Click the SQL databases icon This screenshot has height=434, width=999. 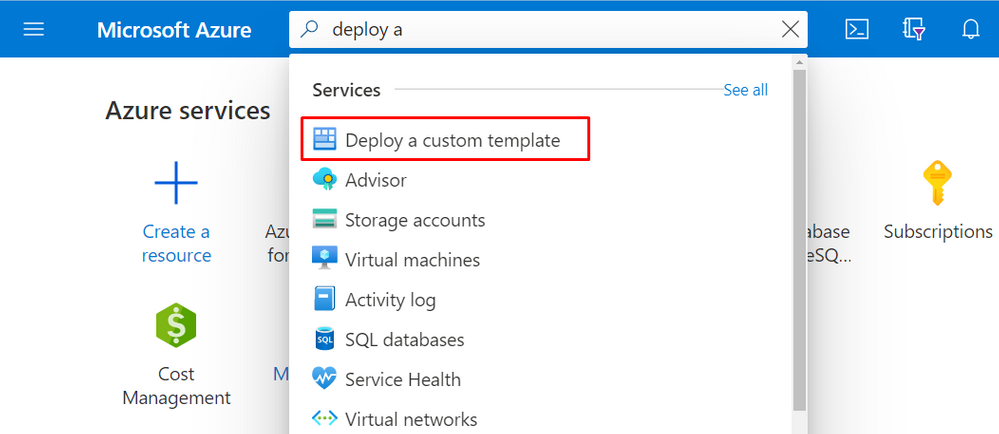(x=326, y=340)
